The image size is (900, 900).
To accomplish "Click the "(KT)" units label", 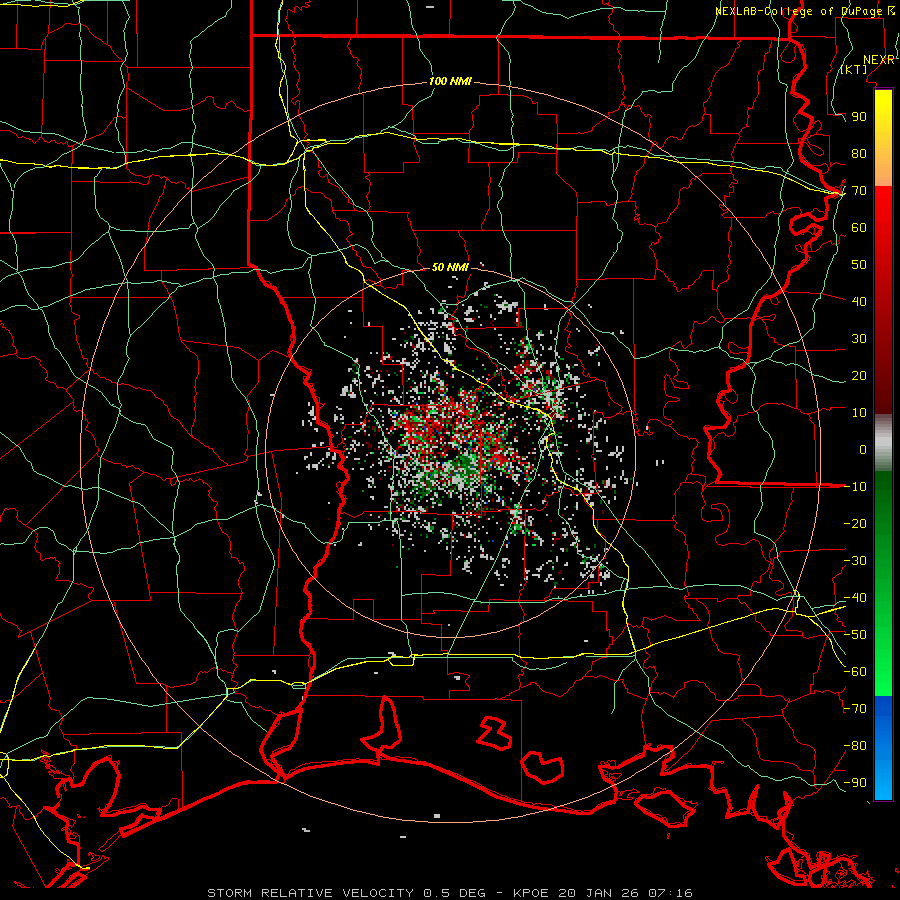I will point(854,69).
